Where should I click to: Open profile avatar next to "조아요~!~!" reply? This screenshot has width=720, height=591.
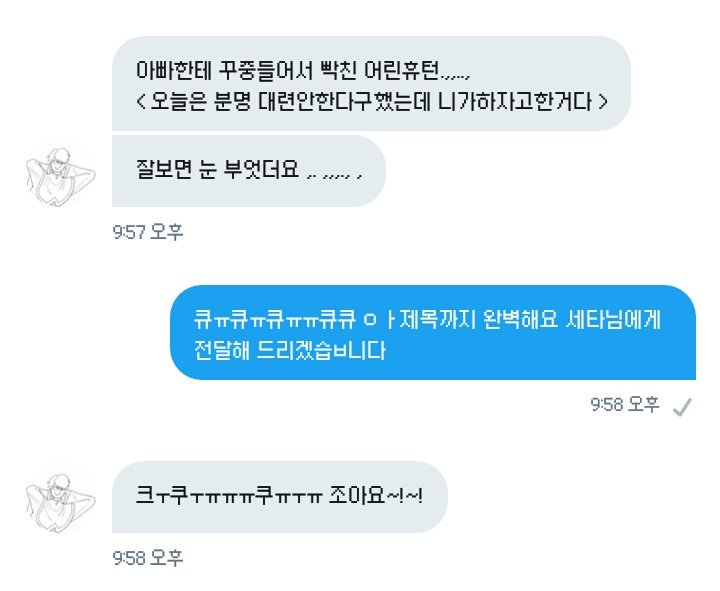(x=60, y=503)
